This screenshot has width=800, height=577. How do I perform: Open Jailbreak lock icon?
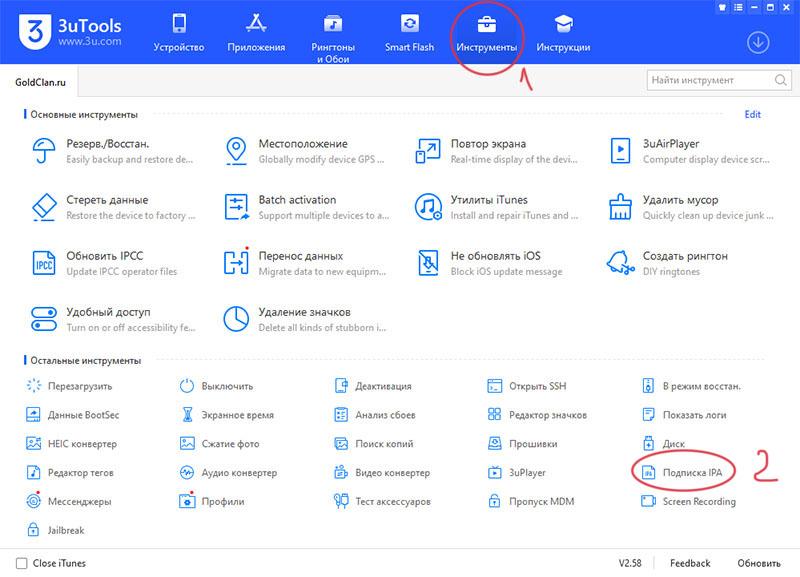point(34,530)
